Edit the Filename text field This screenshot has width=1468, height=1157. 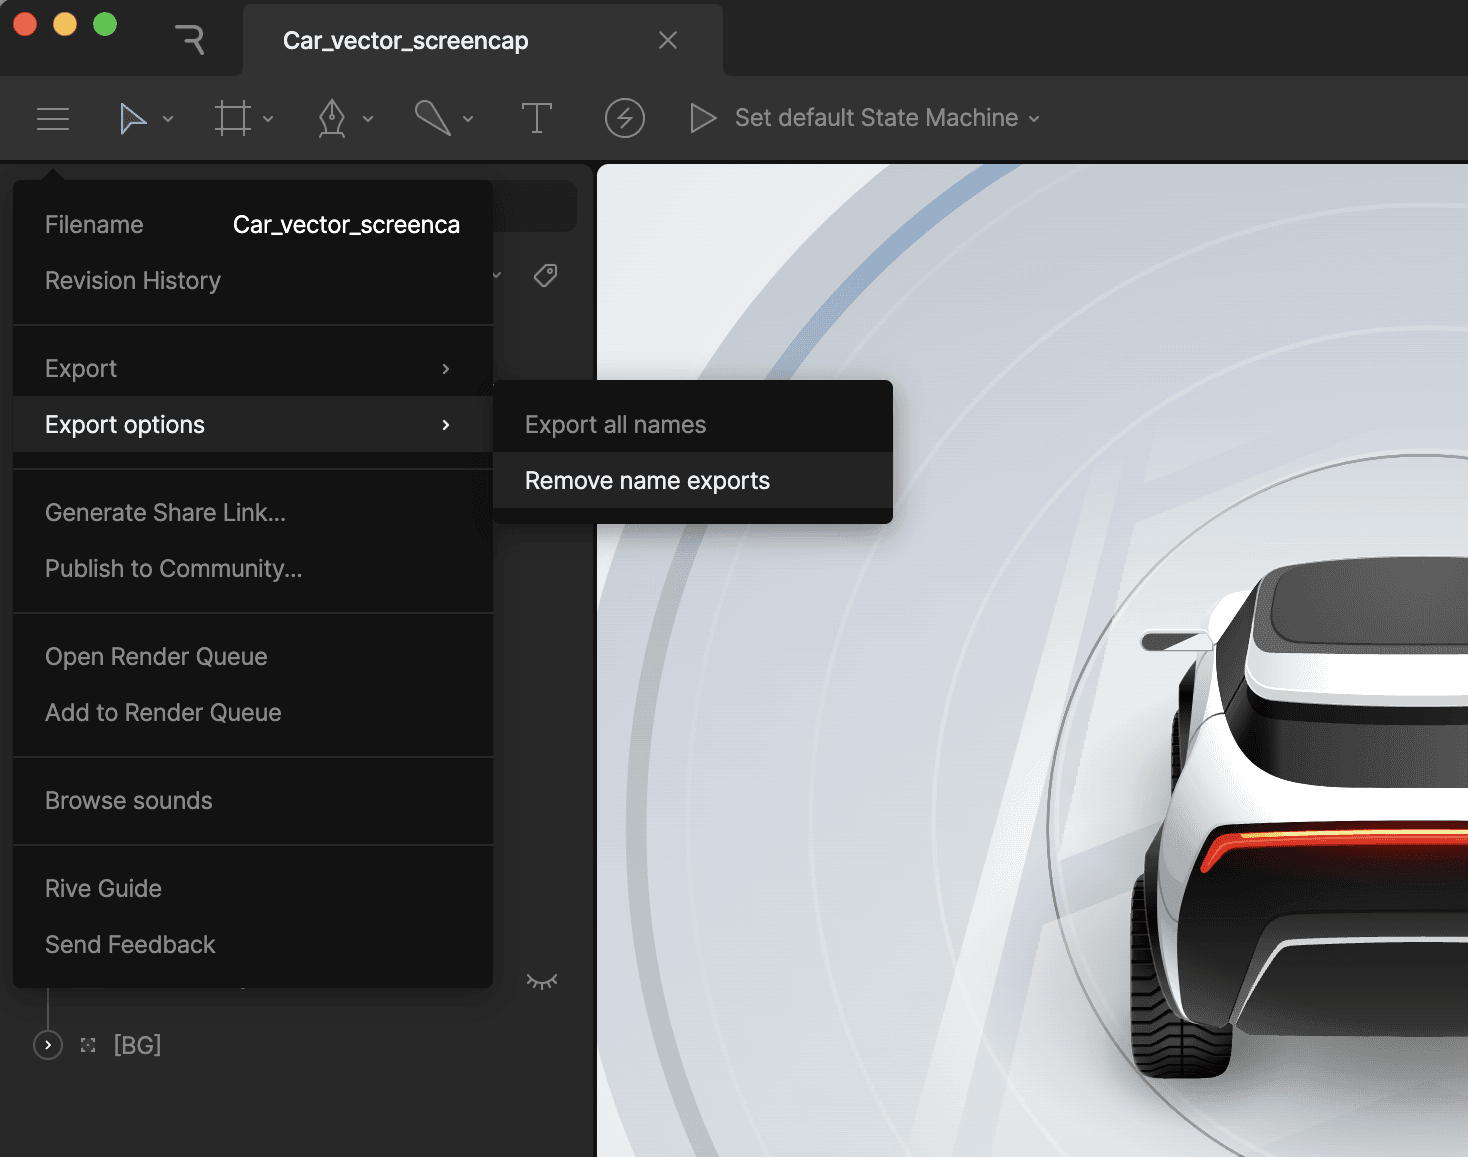346,225
